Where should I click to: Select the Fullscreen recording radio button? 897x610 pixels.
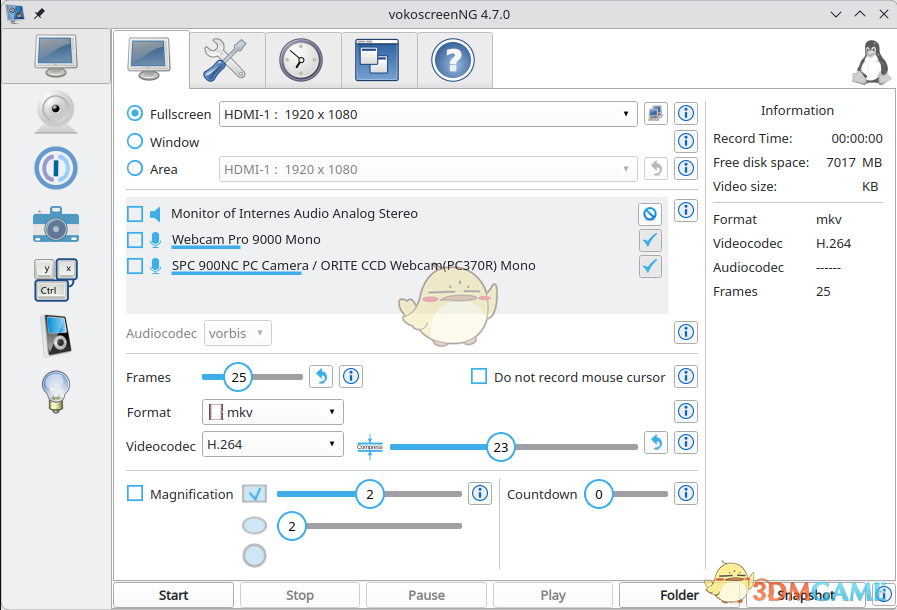click(135, 114)
